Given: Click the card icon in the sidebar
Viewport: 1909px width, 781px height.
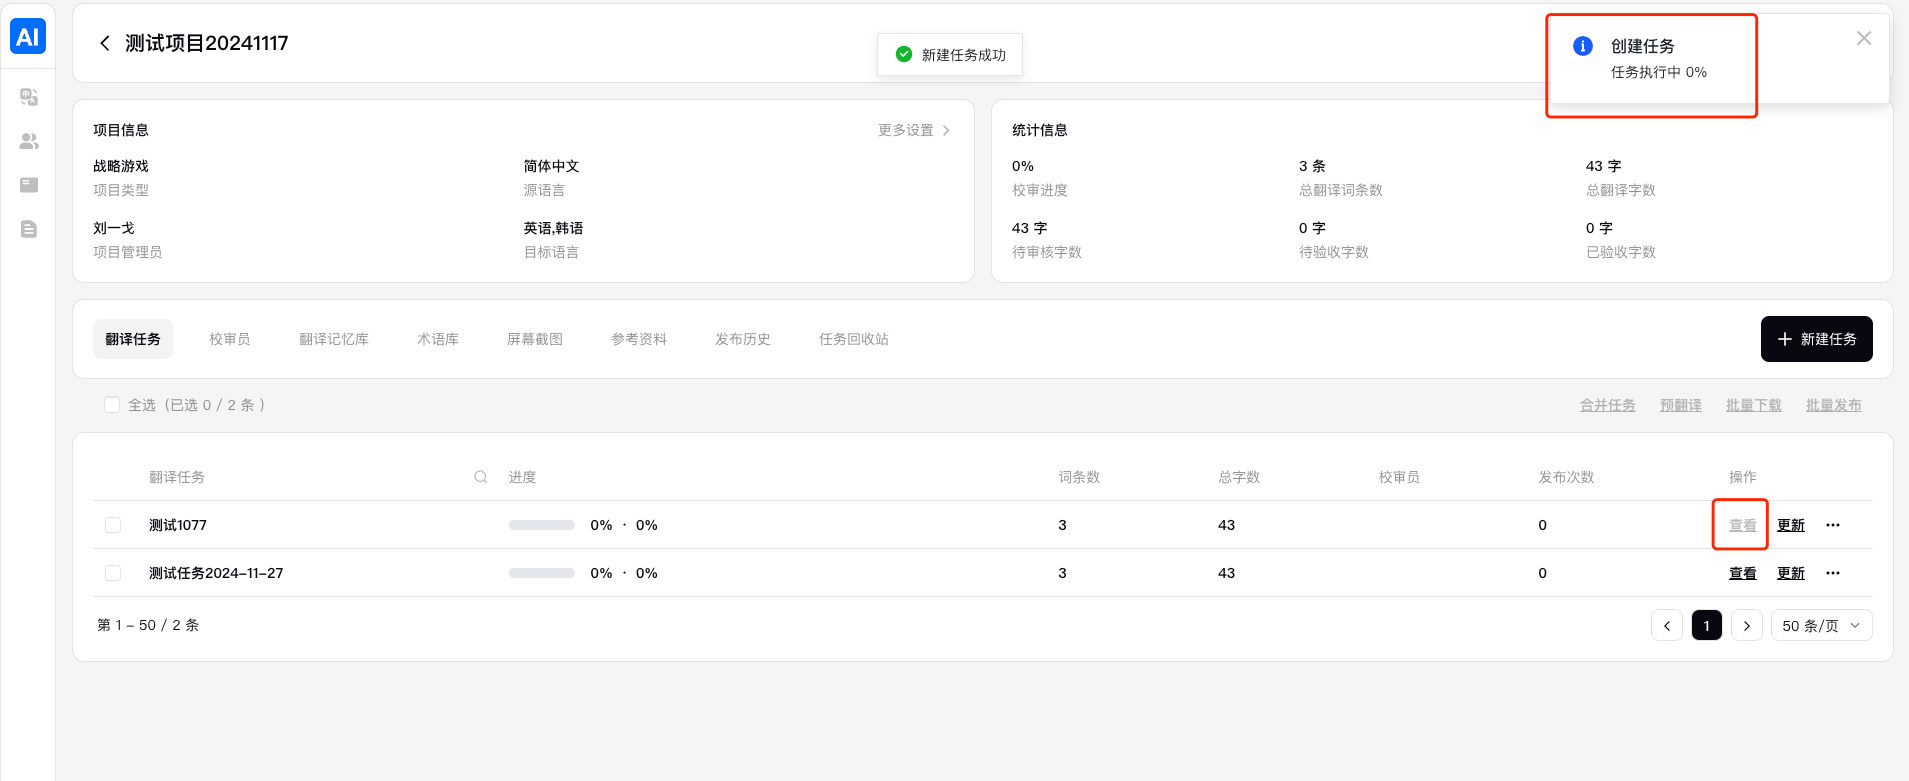Looking at the screenshot, I should click(x=29, y=185).
